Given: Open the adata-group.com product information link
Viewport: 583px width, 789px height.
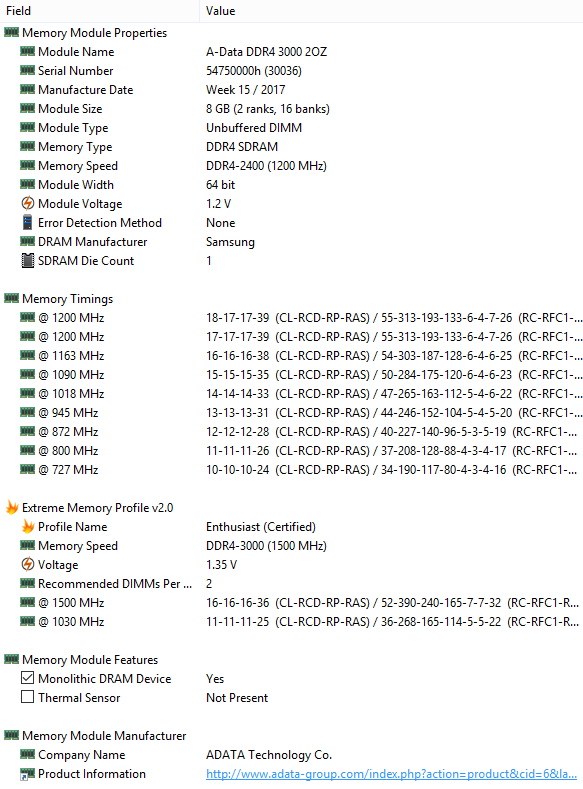Looking at the screenshot, I should tap(391, 774).
